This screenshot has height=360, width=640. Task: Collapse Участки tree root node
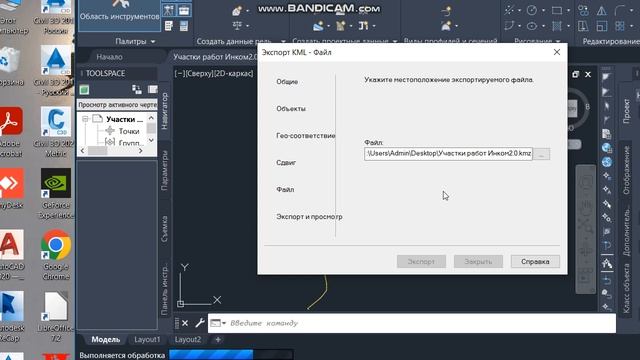(x=85, y=119)
